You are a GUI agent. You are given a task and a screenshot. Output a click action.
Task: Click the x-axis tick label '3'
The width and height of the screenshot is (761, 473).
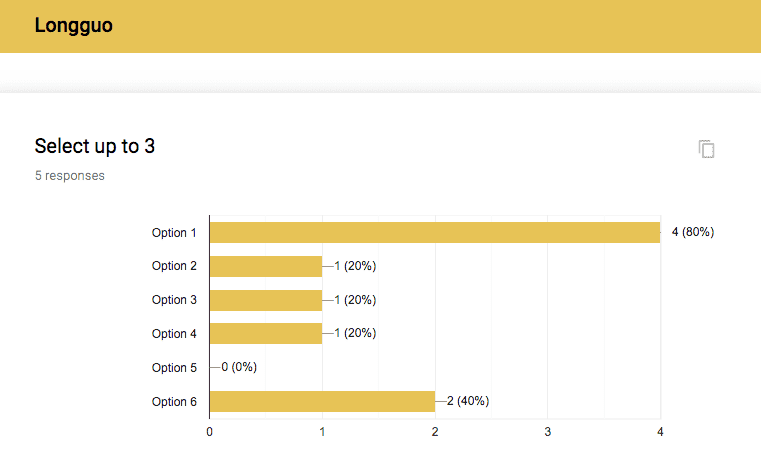tap(547, 432)
